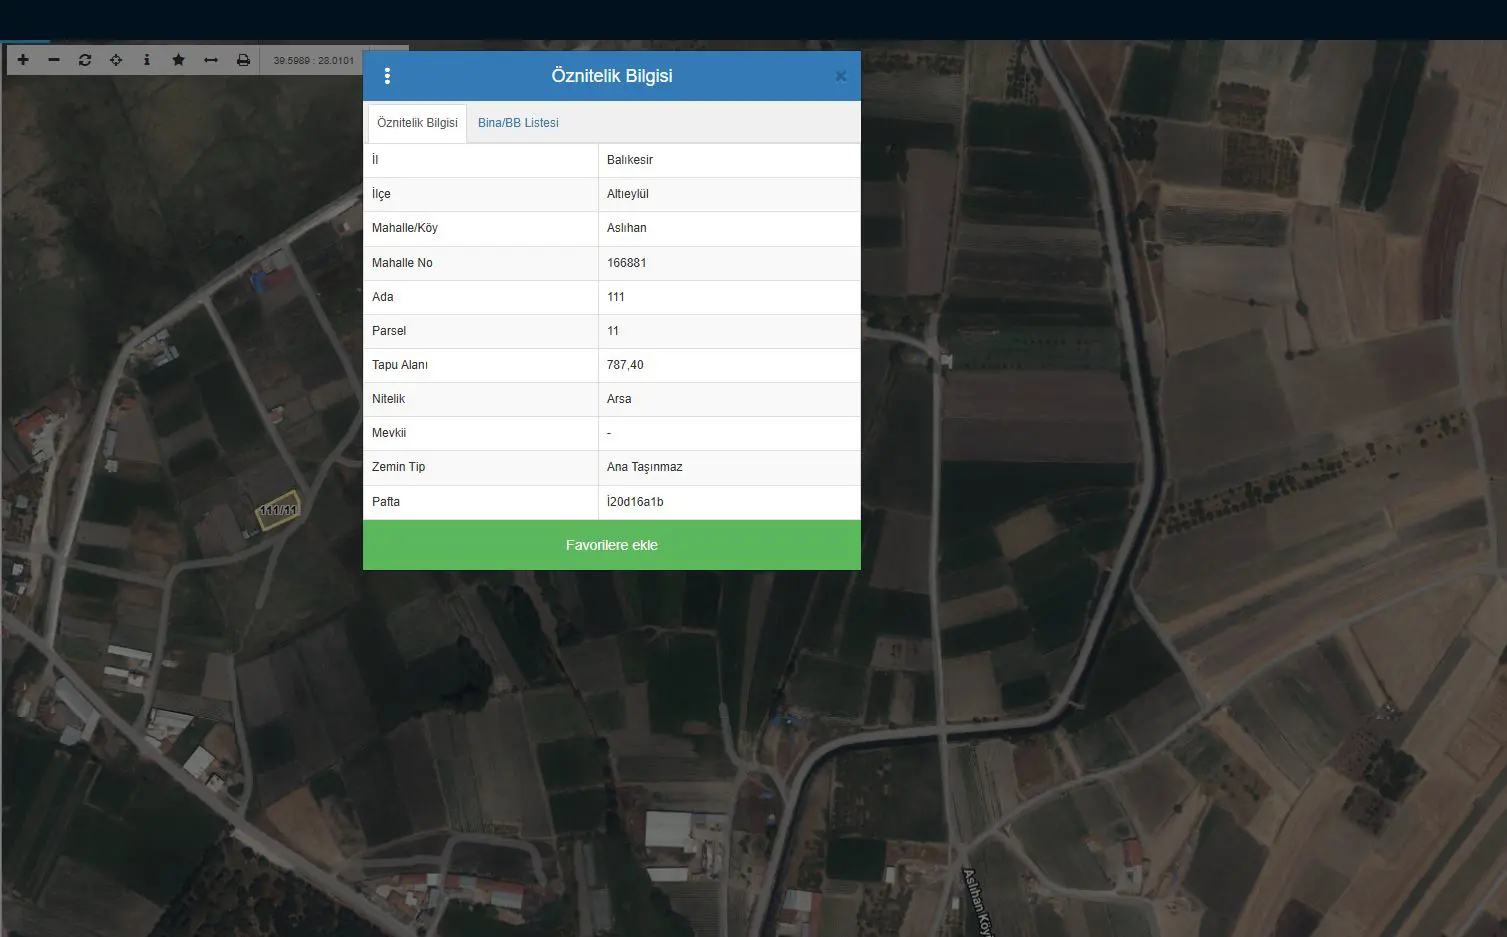Open the three-dot options menu
The width and height of the screenshot is (1507, 937).
coord(387,76)
